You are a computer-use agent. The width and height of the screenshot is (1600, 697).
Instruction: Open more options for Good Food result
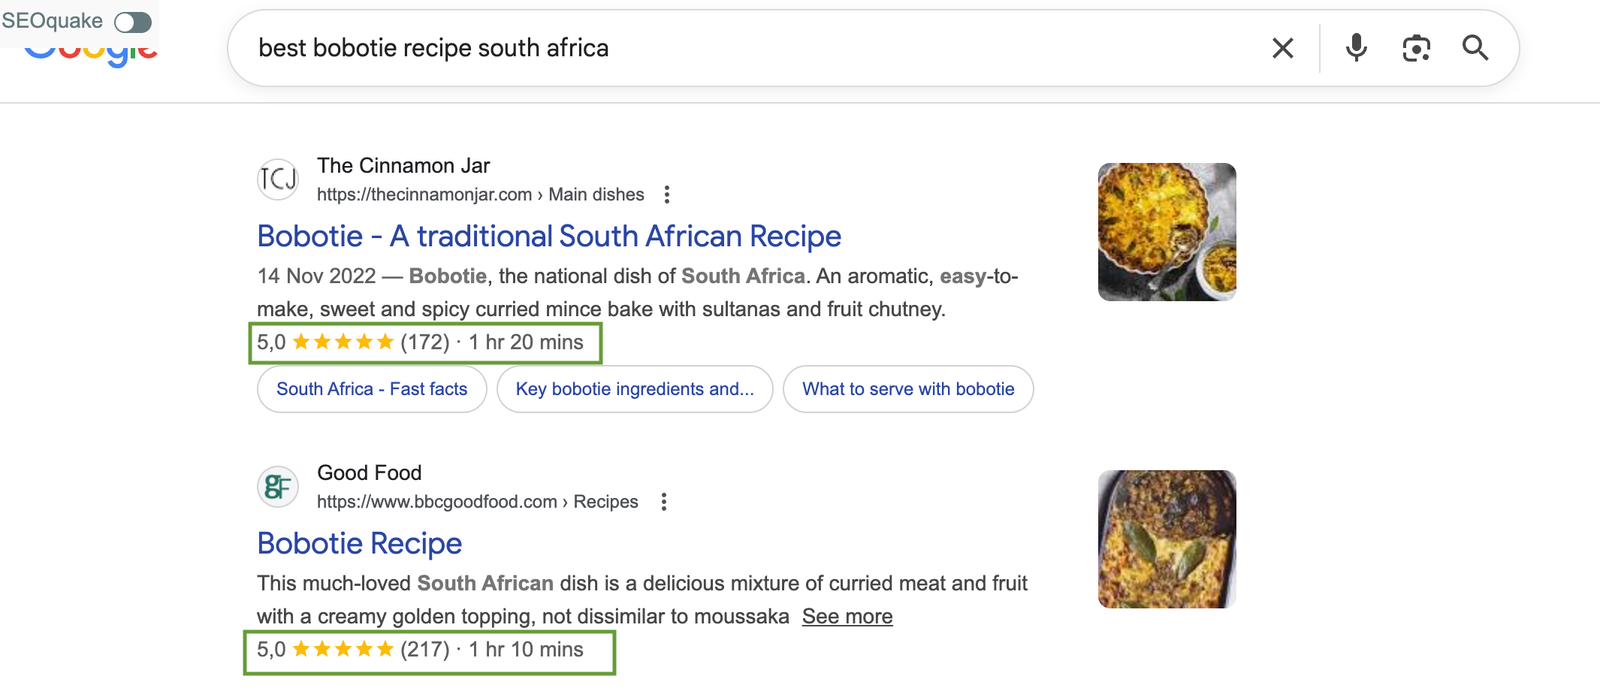click(x=664, y=502)
